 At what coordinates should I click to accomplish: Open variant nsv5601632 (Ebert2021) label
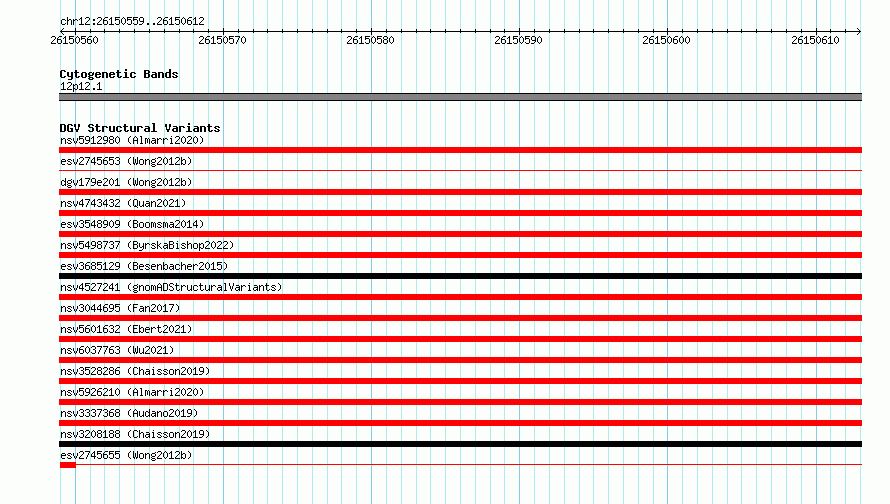click(126, 329)
